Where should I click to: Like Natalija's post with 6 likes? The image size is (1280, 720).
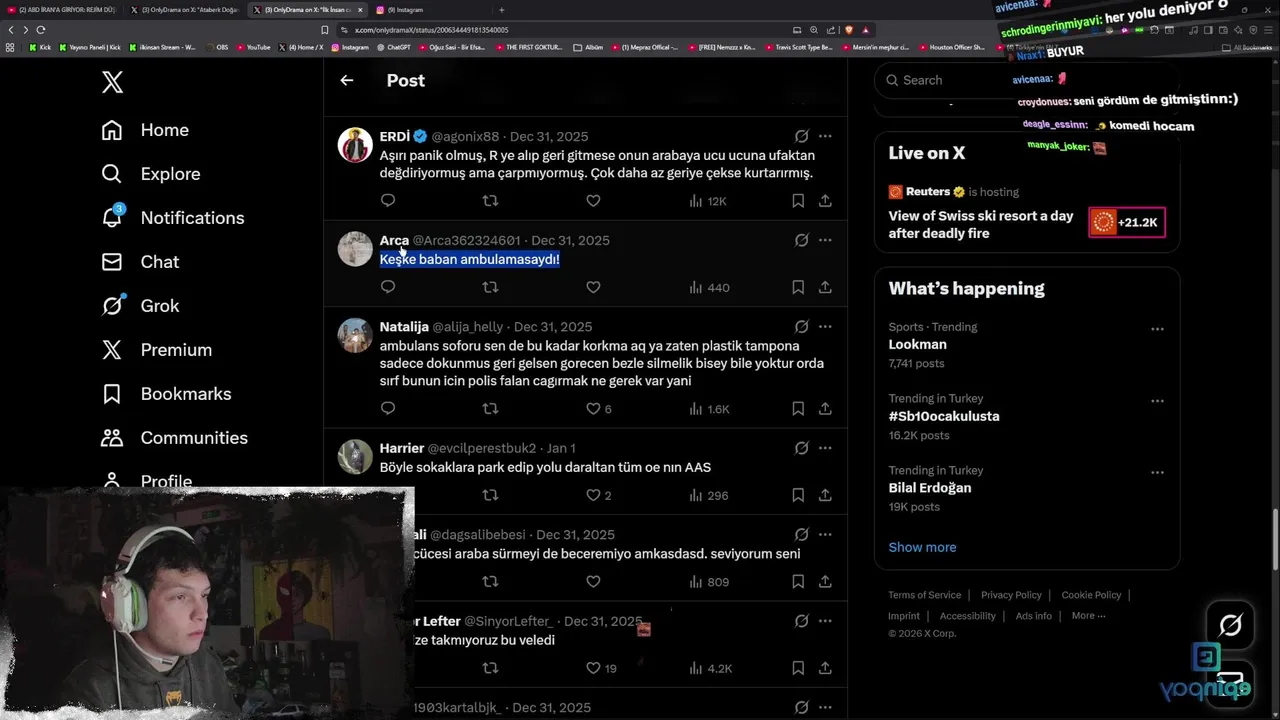(x=598, y=408)
